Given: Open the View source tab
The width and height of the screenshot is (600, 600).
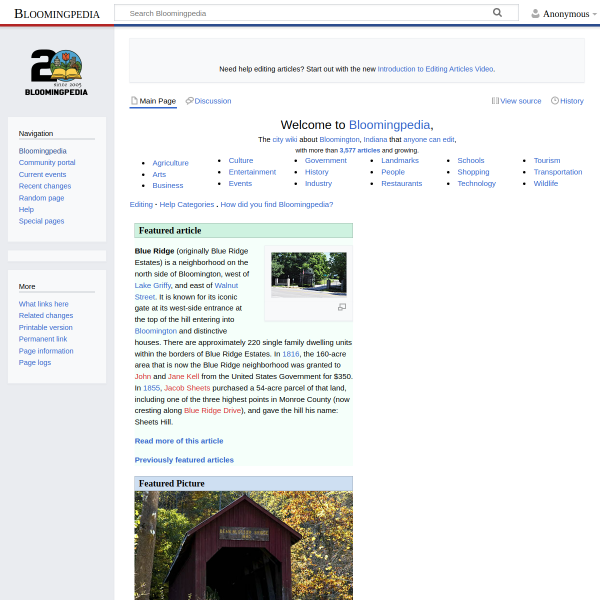Looking at the screenshot, I should 517,101.
